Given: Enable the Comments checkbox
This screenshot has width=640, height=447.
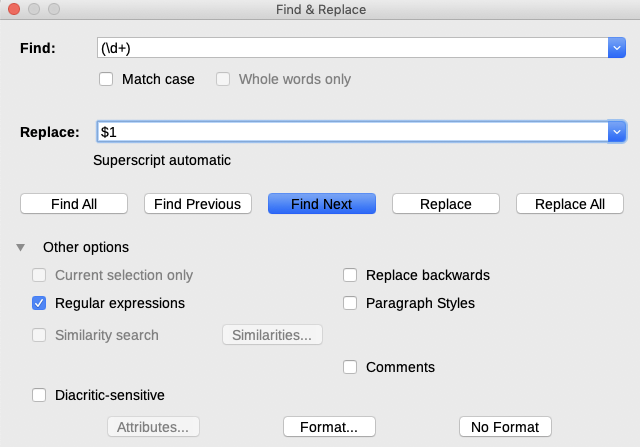Looking at the screenshot, I should pos(350,367).
